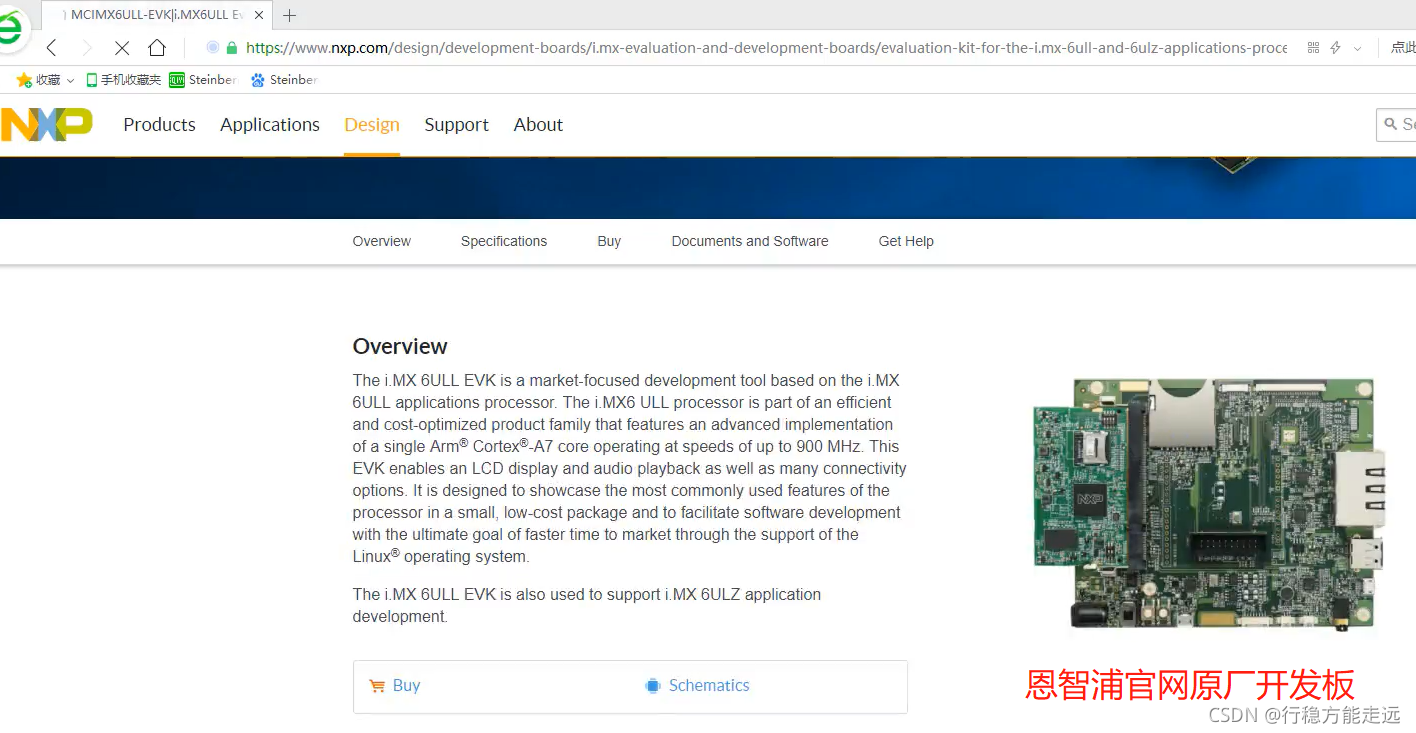Click the green padlock security icon
This screenshot has height=733, width=1416.
[x=232, y=47]
